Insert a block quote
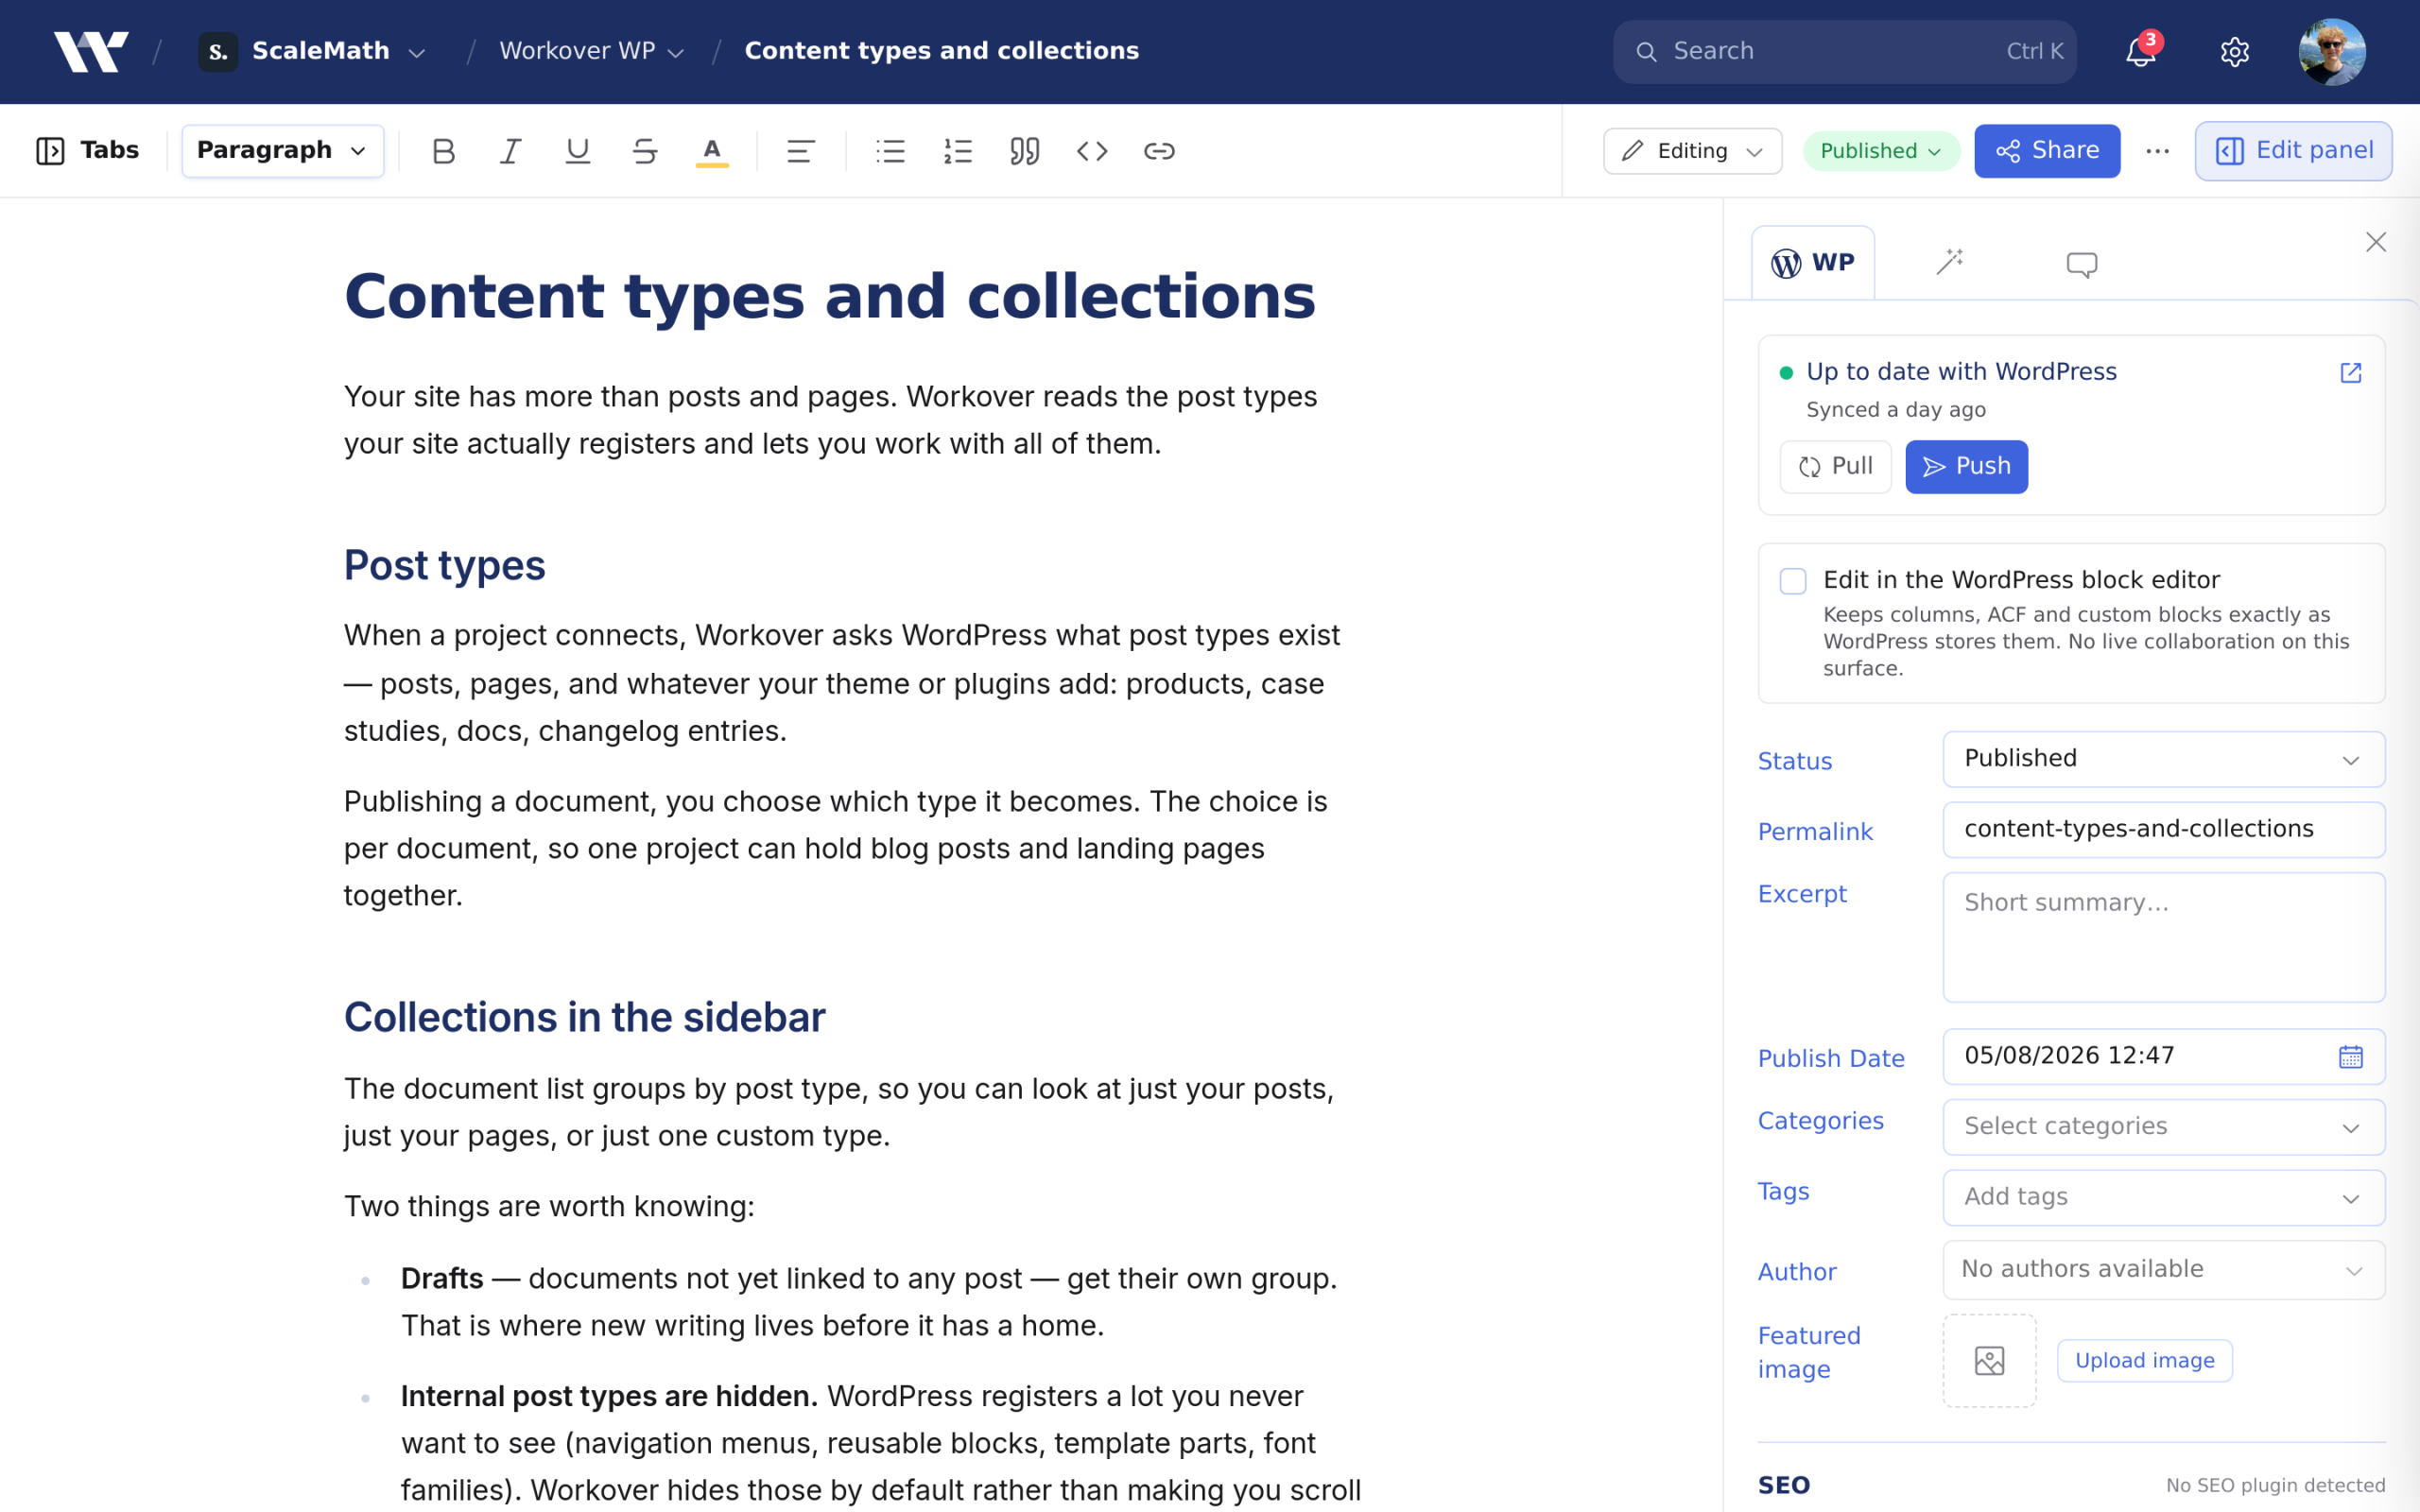 click(1024, 151)
